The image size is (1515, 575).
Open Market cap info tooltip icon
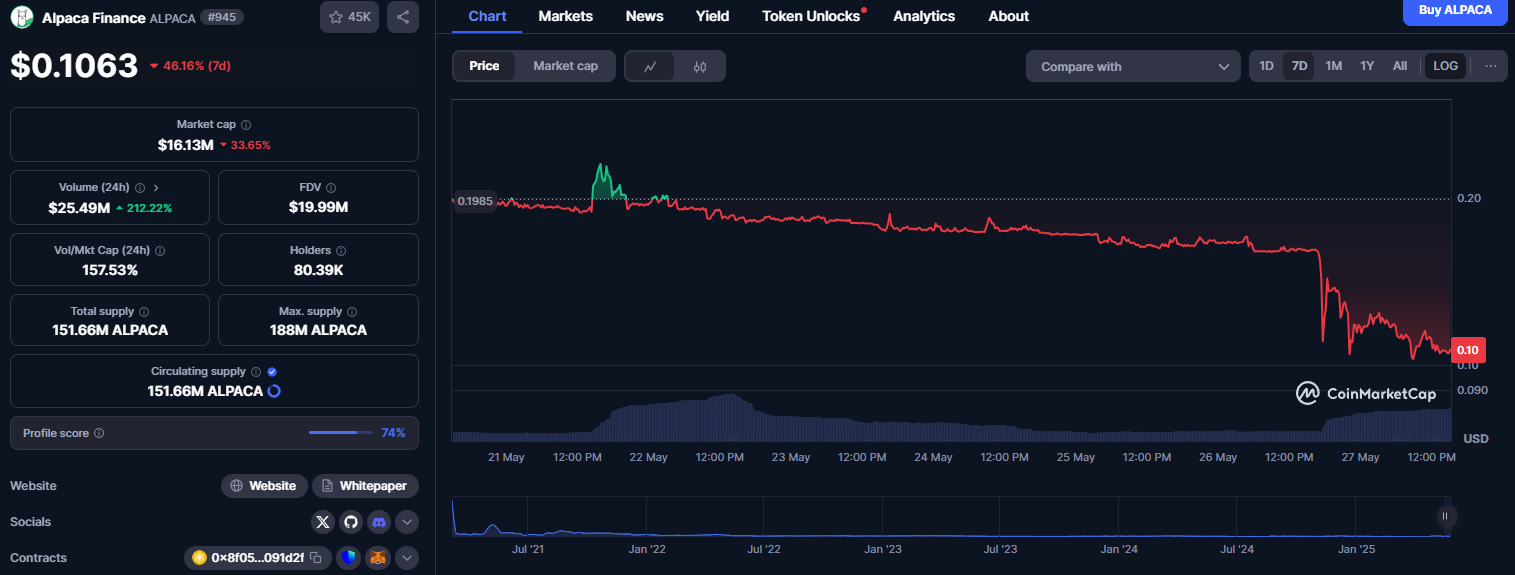click(x=246, y=125)
